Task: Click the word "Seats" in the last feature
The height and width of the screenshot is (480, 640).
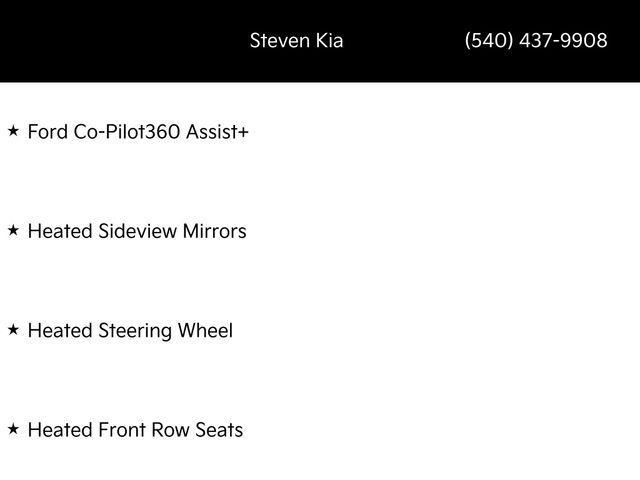Action: 220,430
